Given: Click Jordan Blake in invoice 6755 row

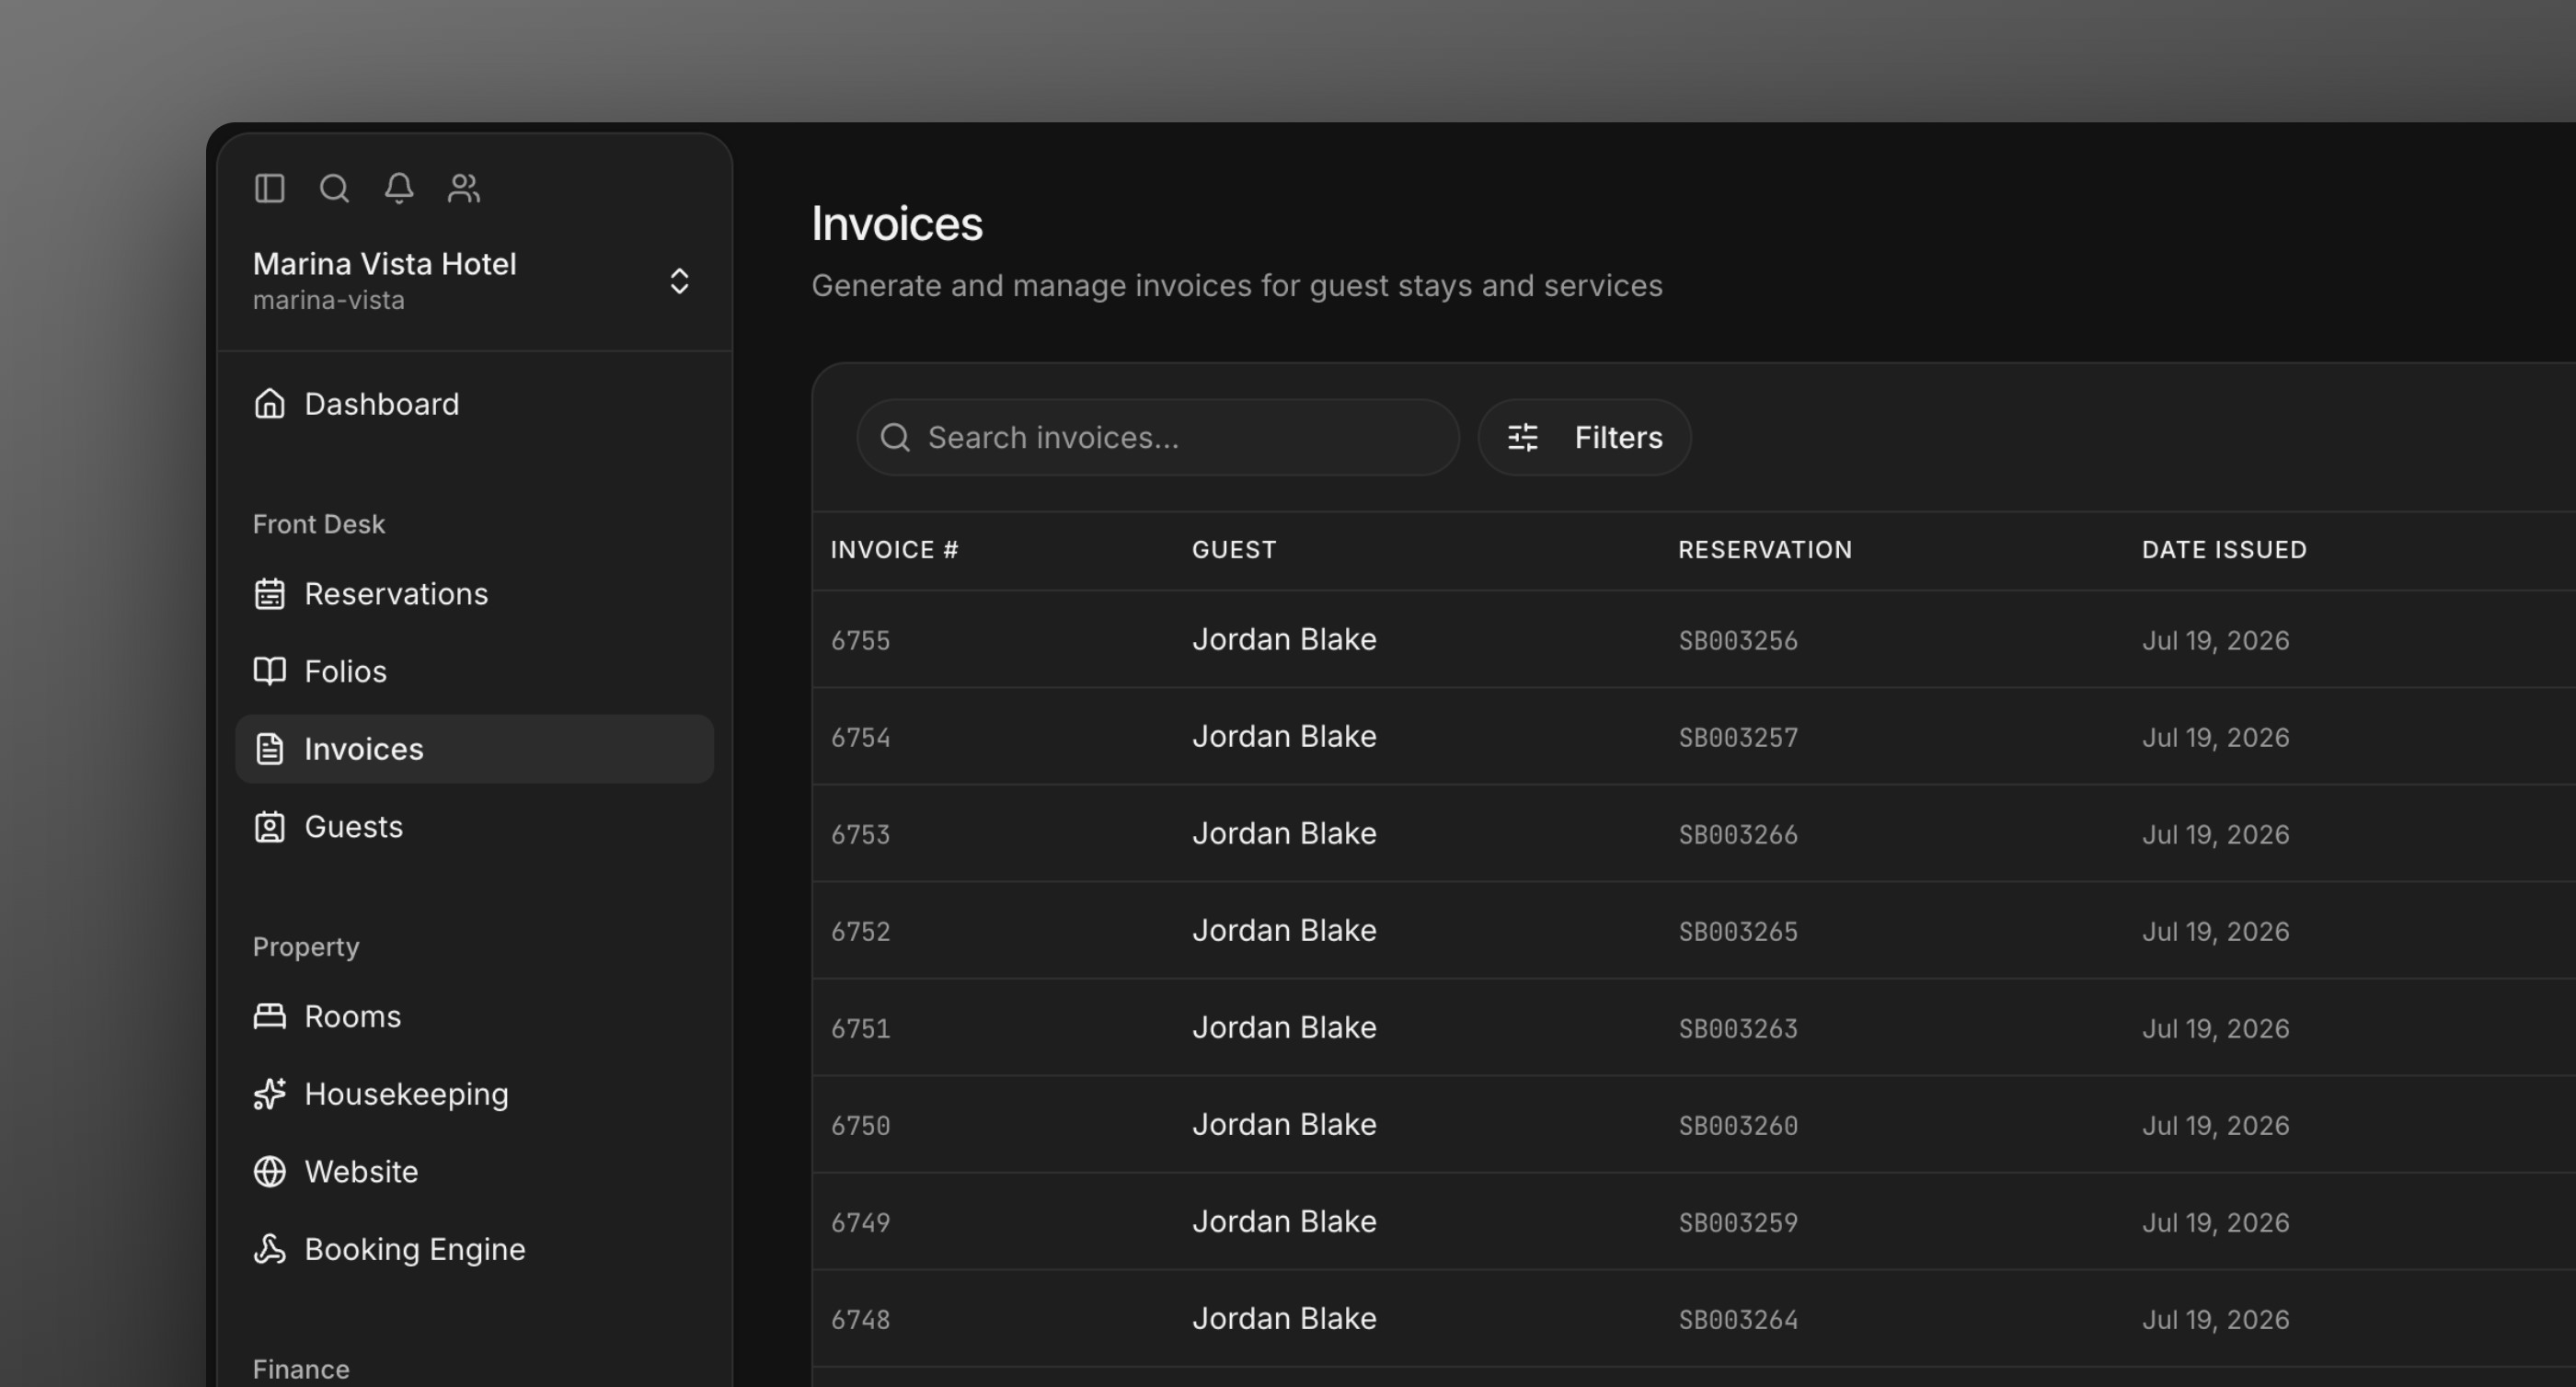Looking at the screenshot, I should (1284, 639).
